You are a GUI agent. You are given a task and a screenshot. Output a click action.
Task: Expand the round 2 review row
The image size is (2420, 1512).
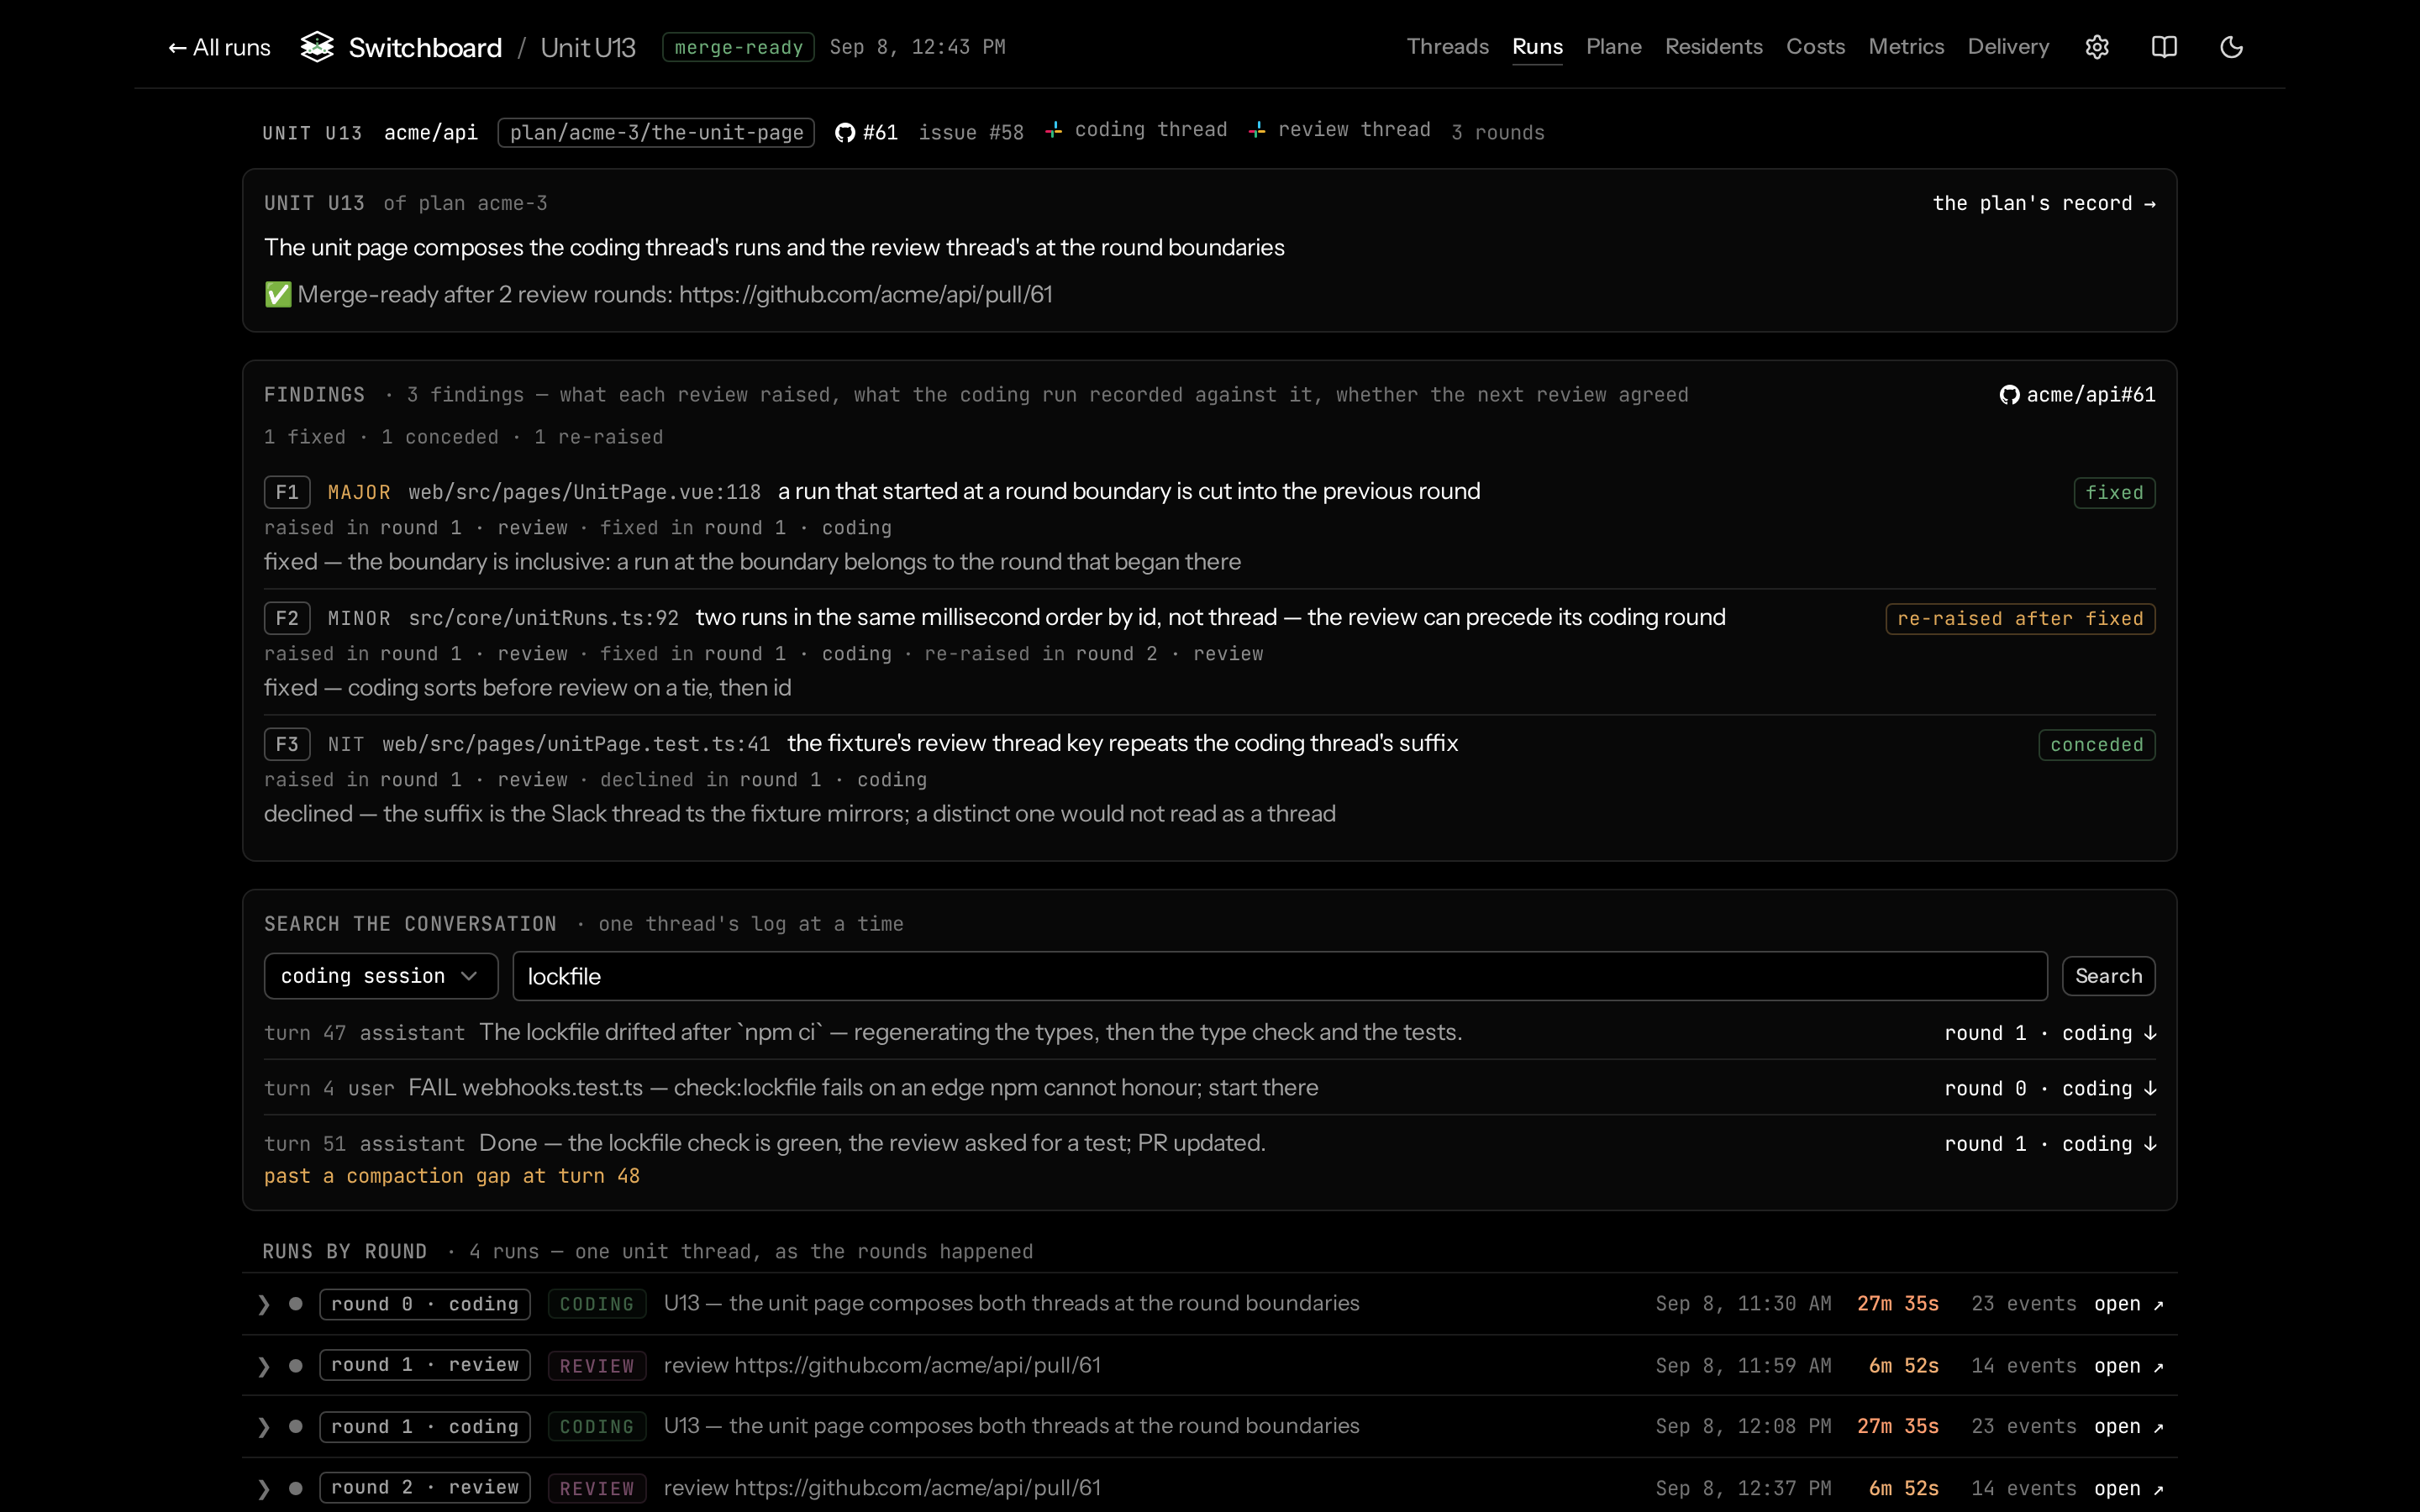(x=264, y=1488)
